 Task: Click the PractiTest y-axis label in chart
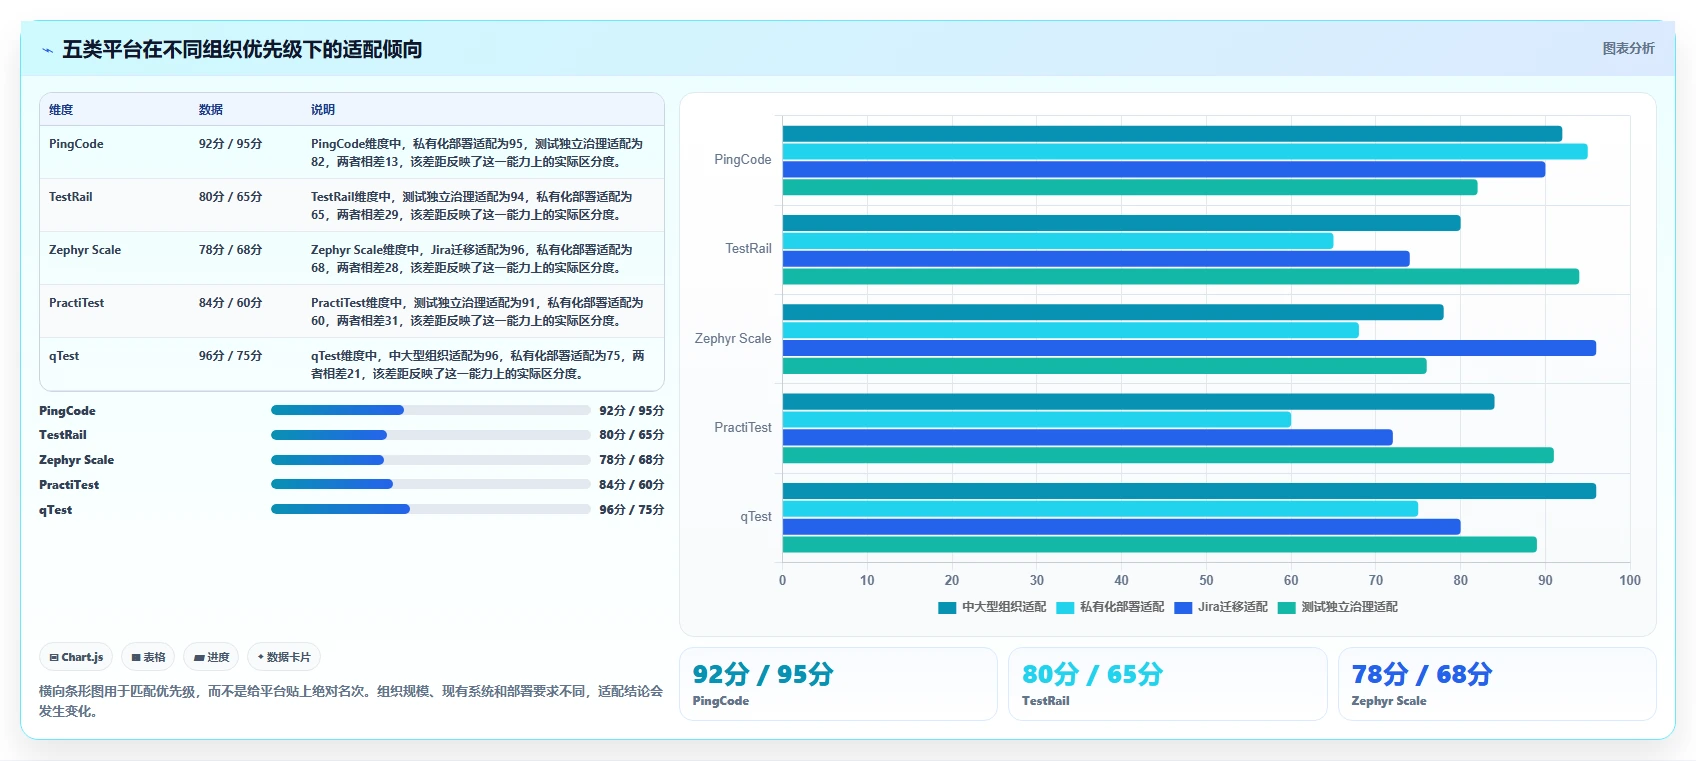point(742,428)
